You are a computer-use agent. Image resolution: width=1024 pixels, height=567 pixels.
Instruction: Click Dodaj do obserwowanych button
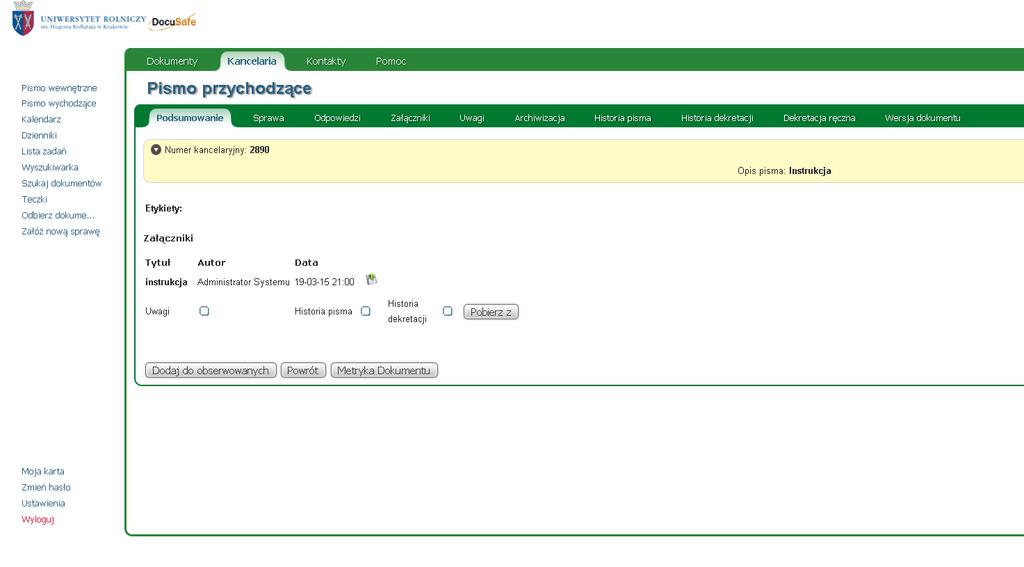[210, 370]
